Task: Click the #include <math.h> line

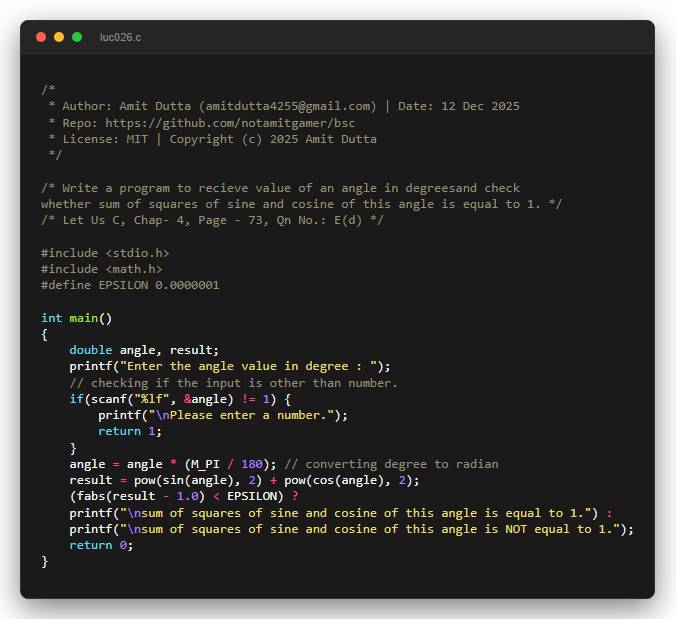Action: (102, 269)
